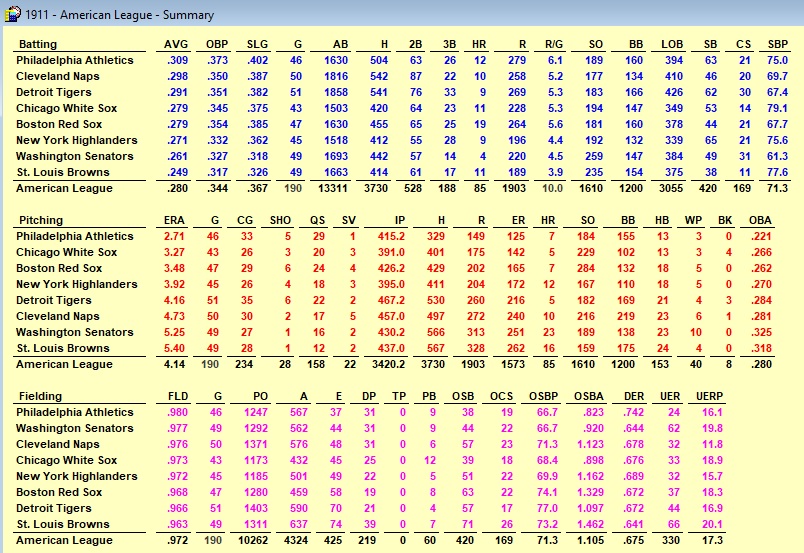Click the QS column header
Screen dimensions: 804x553
coord(317,220)
